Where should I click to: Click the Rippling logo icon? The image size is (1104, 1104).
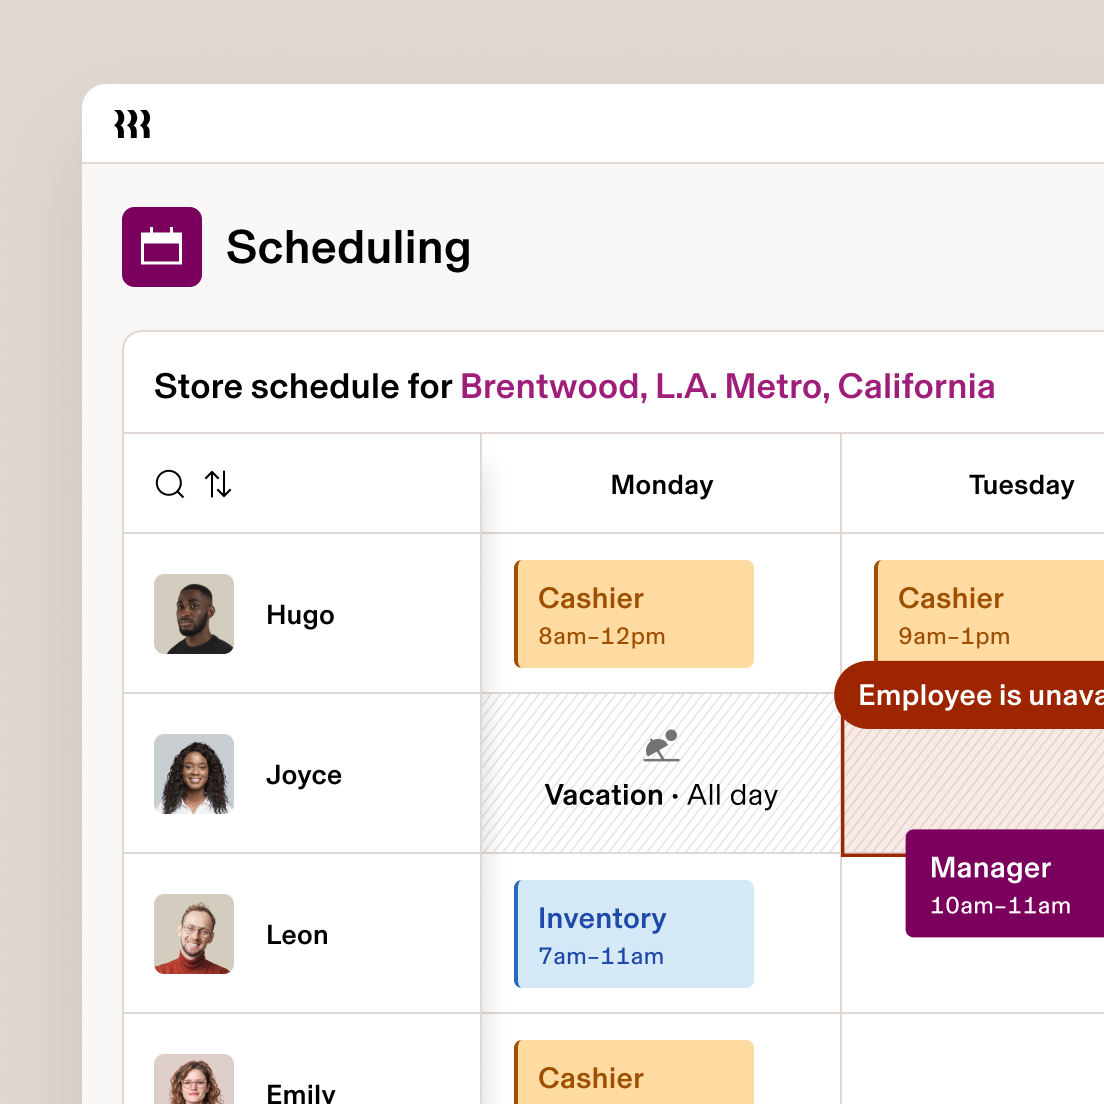point(132,124)
